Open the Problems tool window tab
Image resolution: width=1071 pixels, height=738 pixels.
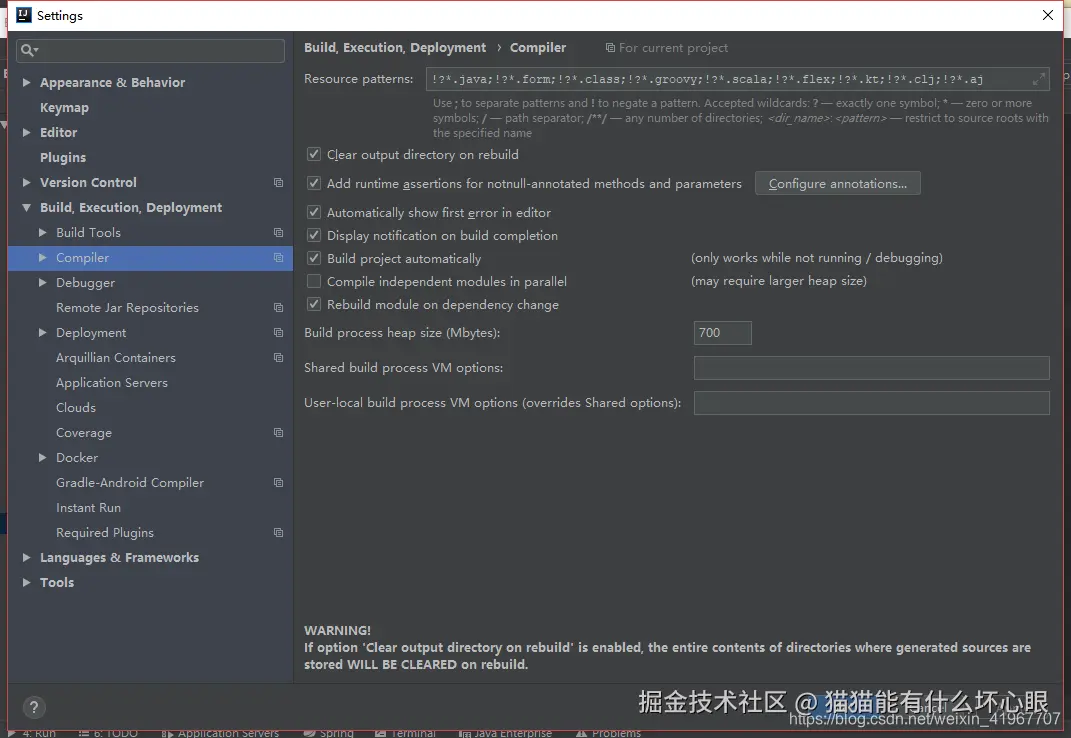(x=609, y=733)
